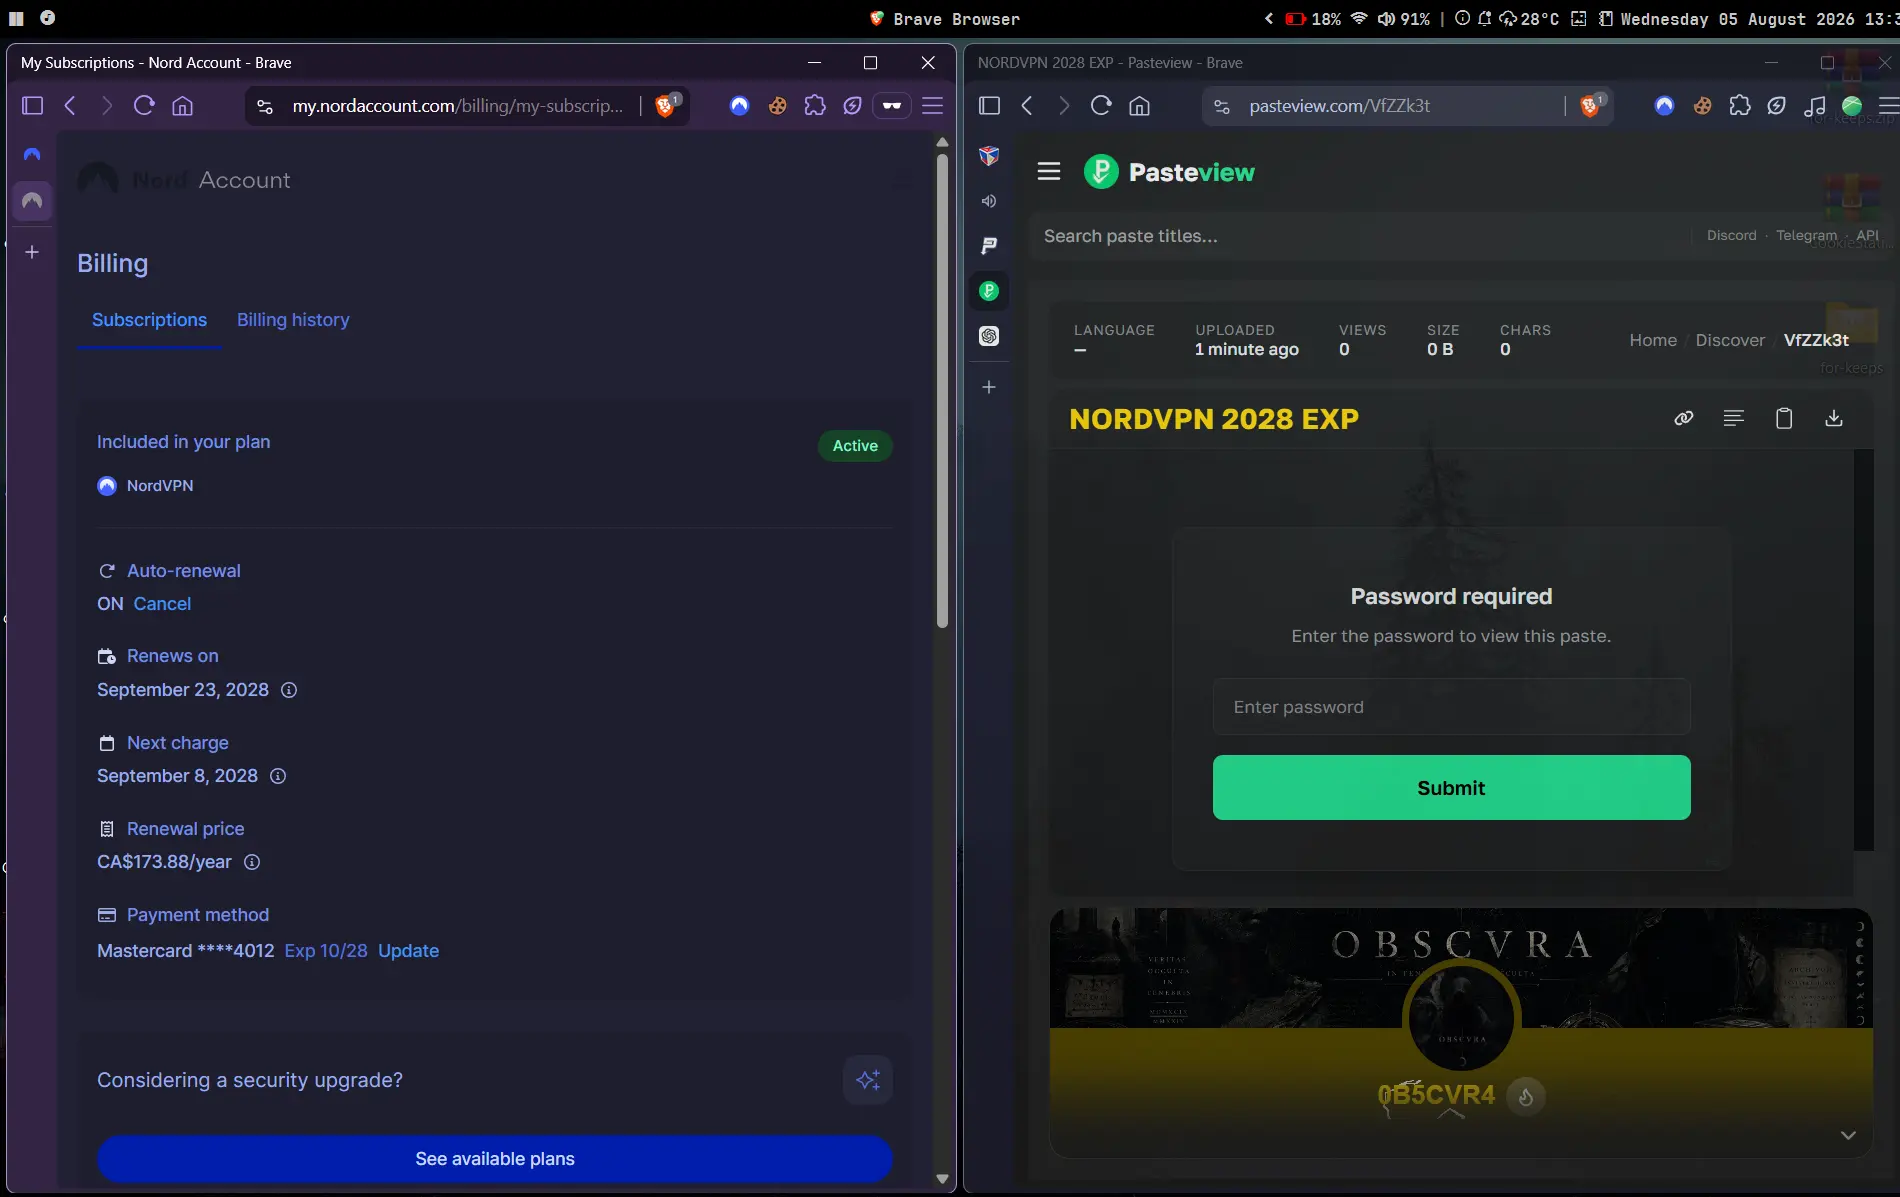Screen dimensions: 1900x1197
Task: Toggle sidebar panel in Pasteview window
Action: 989,106
